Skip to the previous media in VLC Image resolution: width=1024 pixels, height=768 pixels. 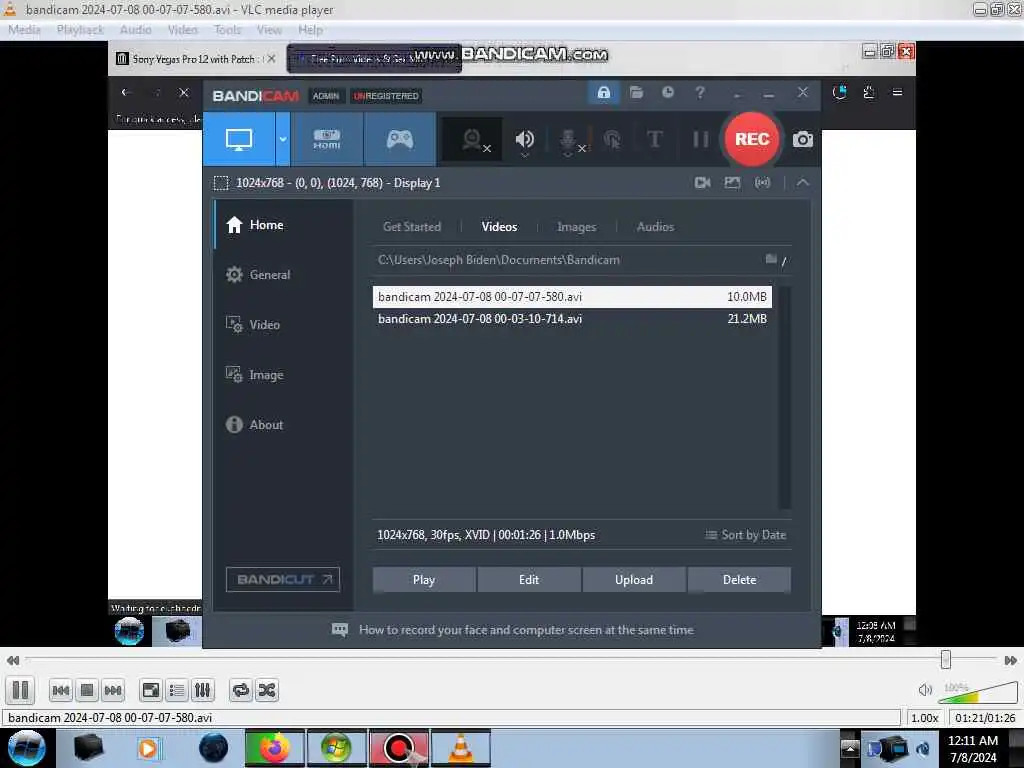61,690
